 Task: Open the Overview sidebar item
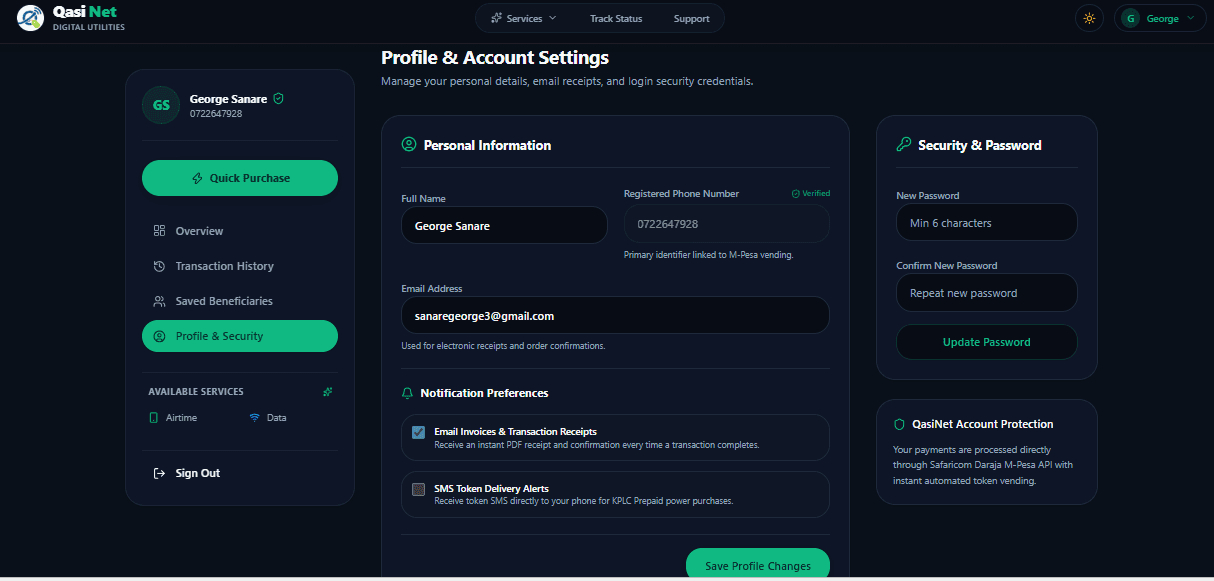click(x=240, y=231)
